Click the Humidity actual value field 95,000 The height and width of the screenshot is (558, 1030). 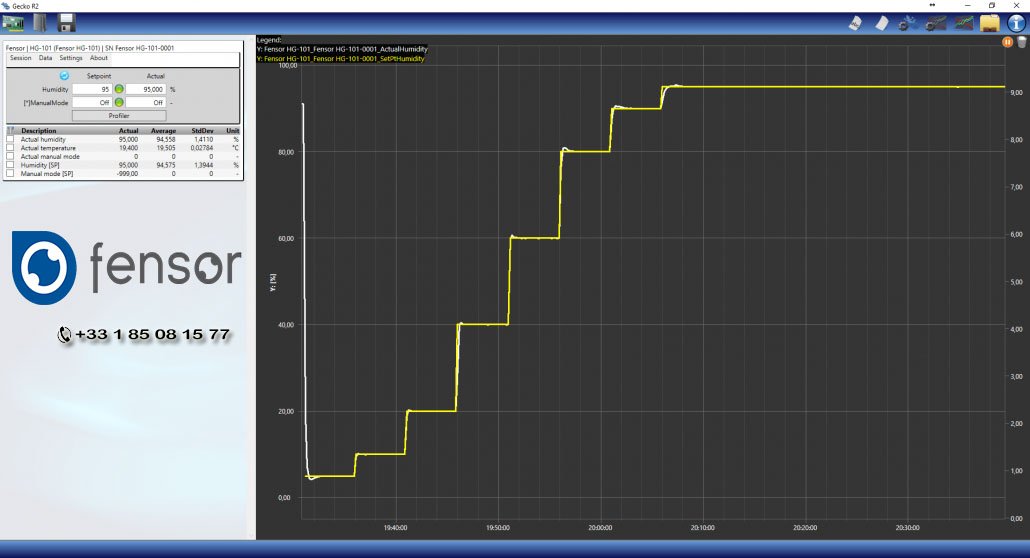click(145, 89)
